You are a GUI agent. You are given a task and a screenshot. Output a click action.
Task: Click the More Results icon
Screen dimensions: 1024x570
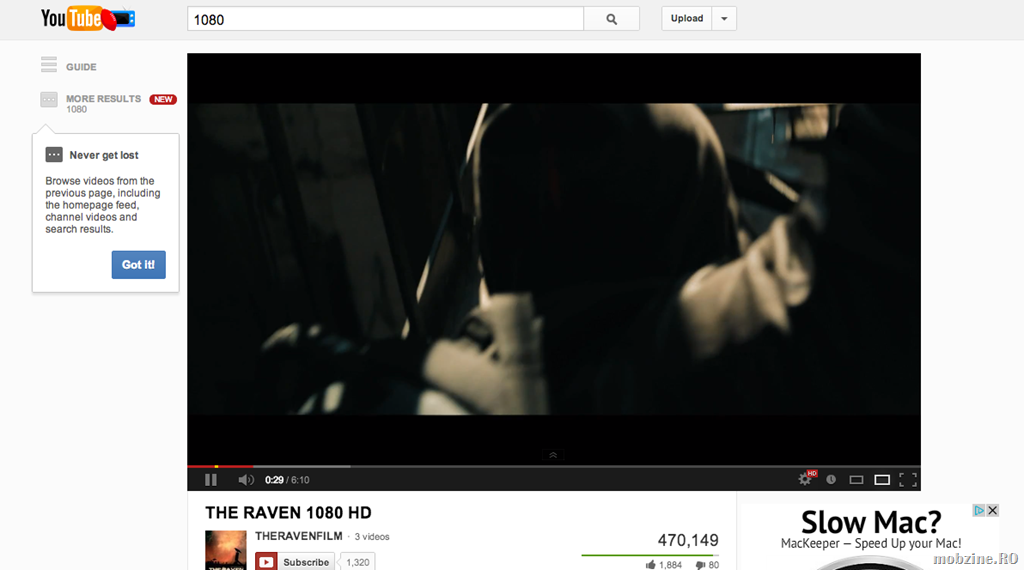point(49,99)
